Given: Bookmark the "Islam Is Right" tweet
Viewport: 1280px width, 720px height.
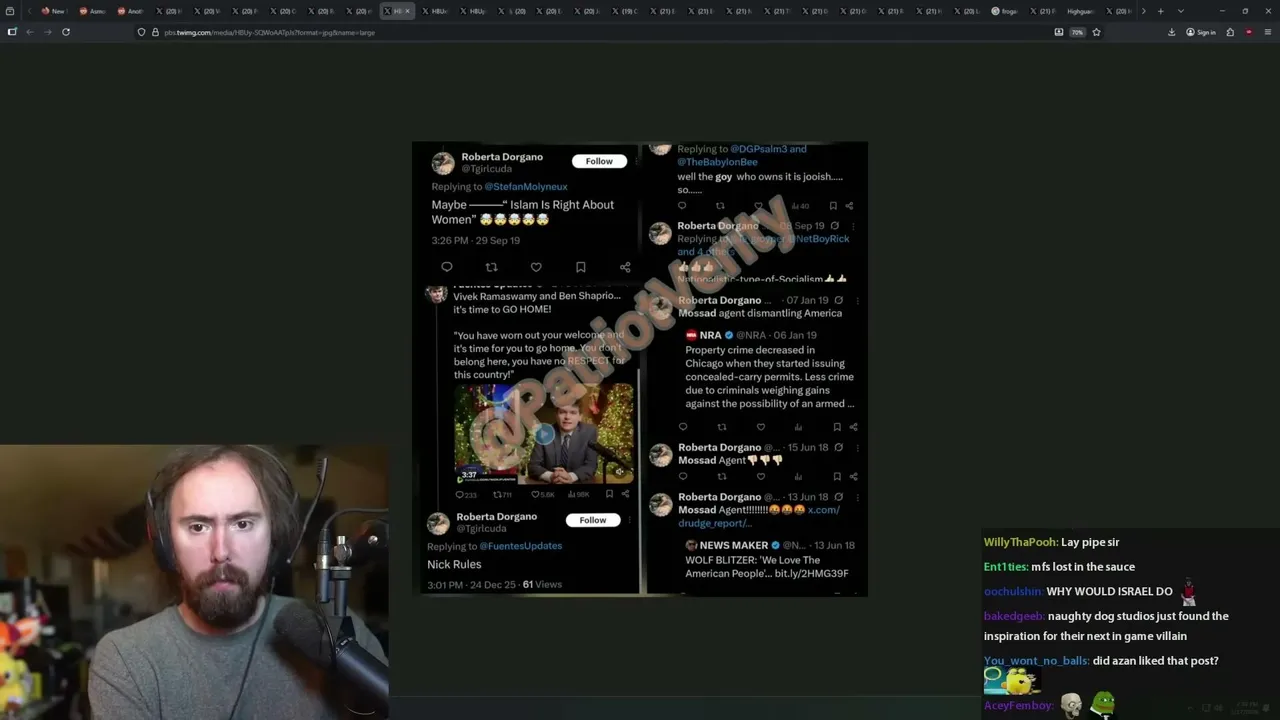Looking at the screenshot, I should point(580,267).
